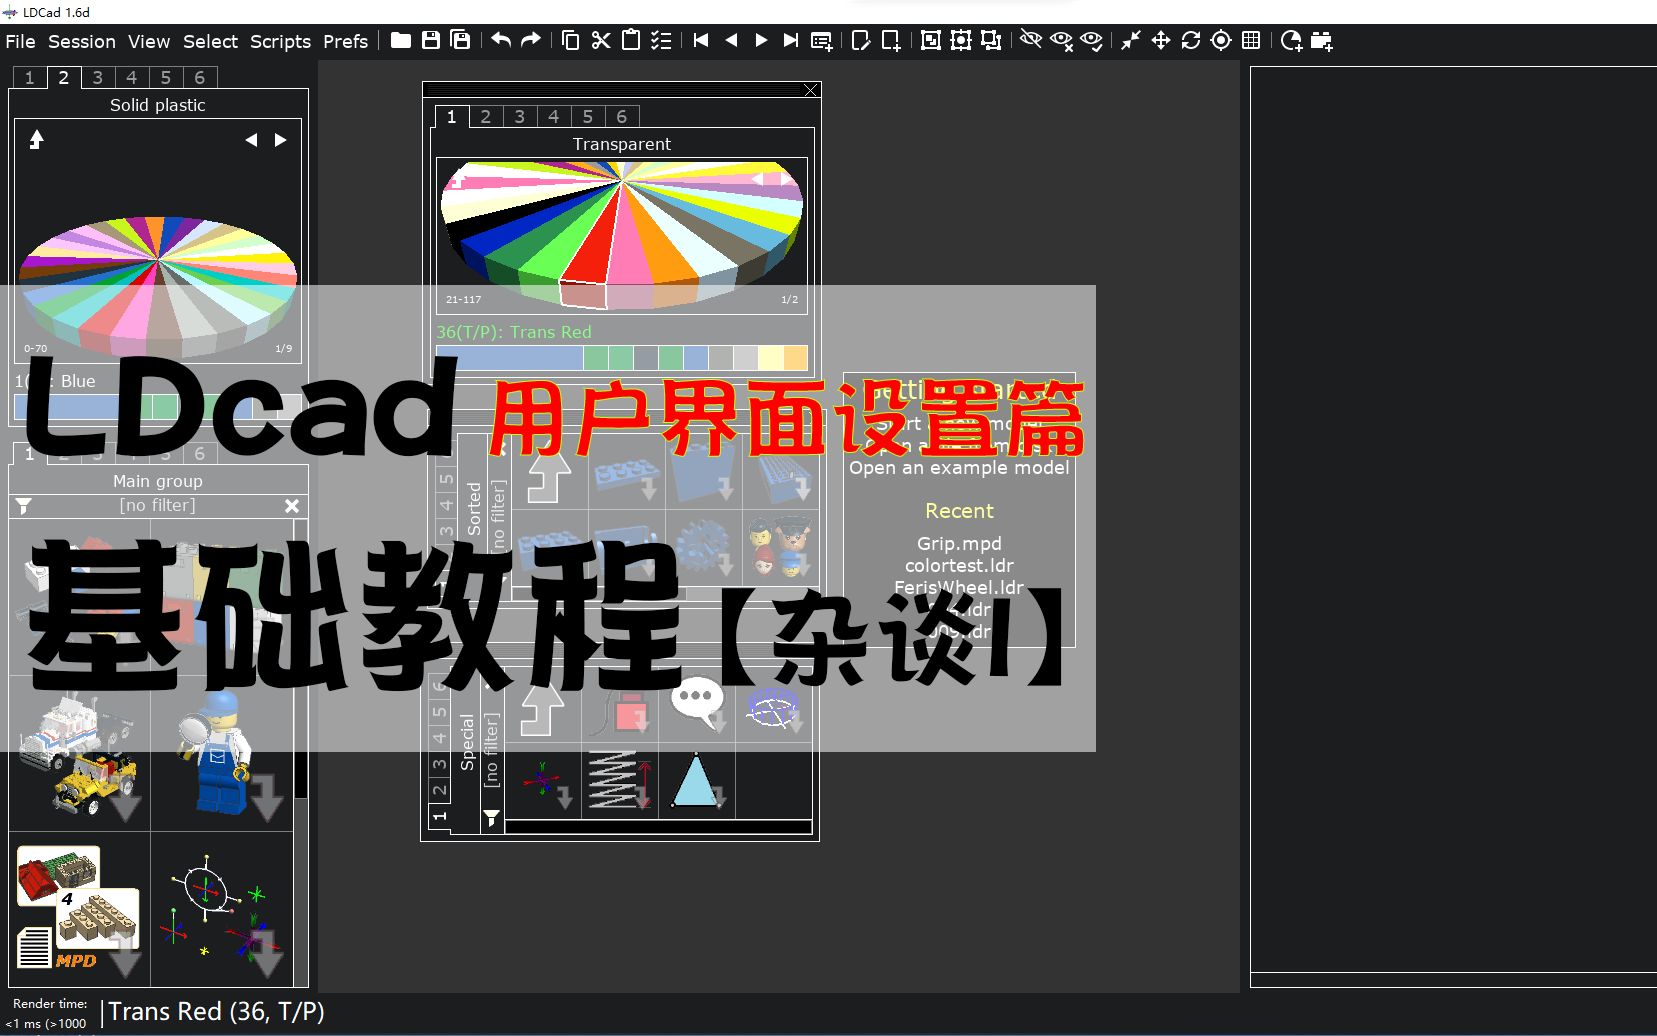Click the new submodel plus icon

point(891,40)
